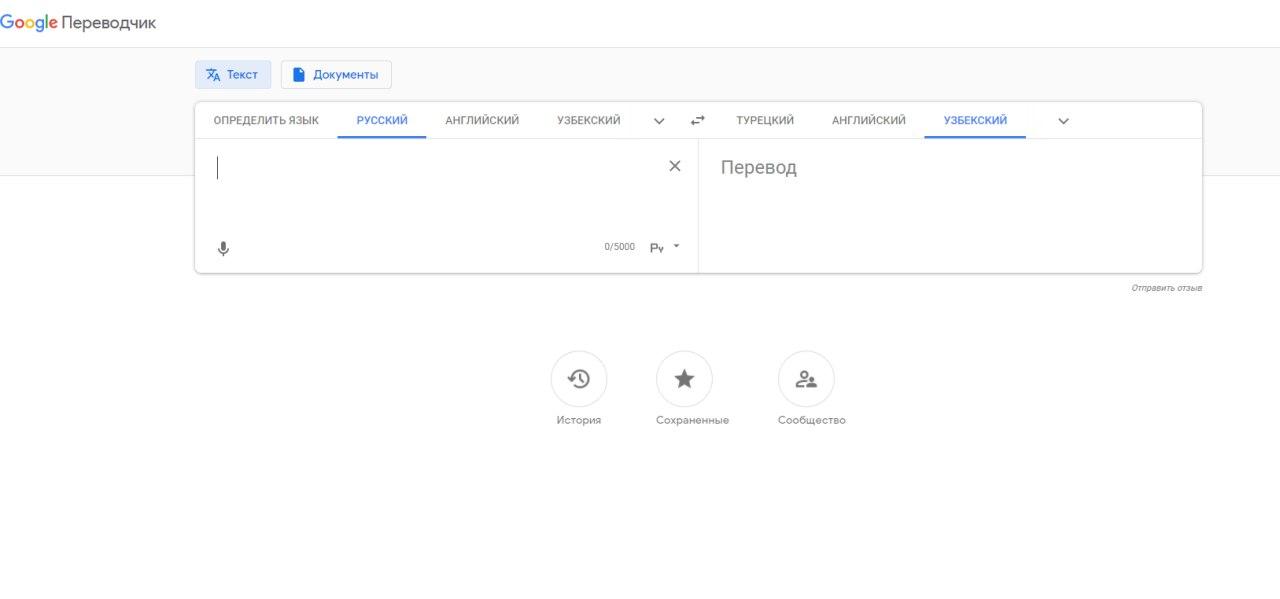Click the Google logo to go home
This screenshot has width=1280, height=599.
click(x=28, y=21)
